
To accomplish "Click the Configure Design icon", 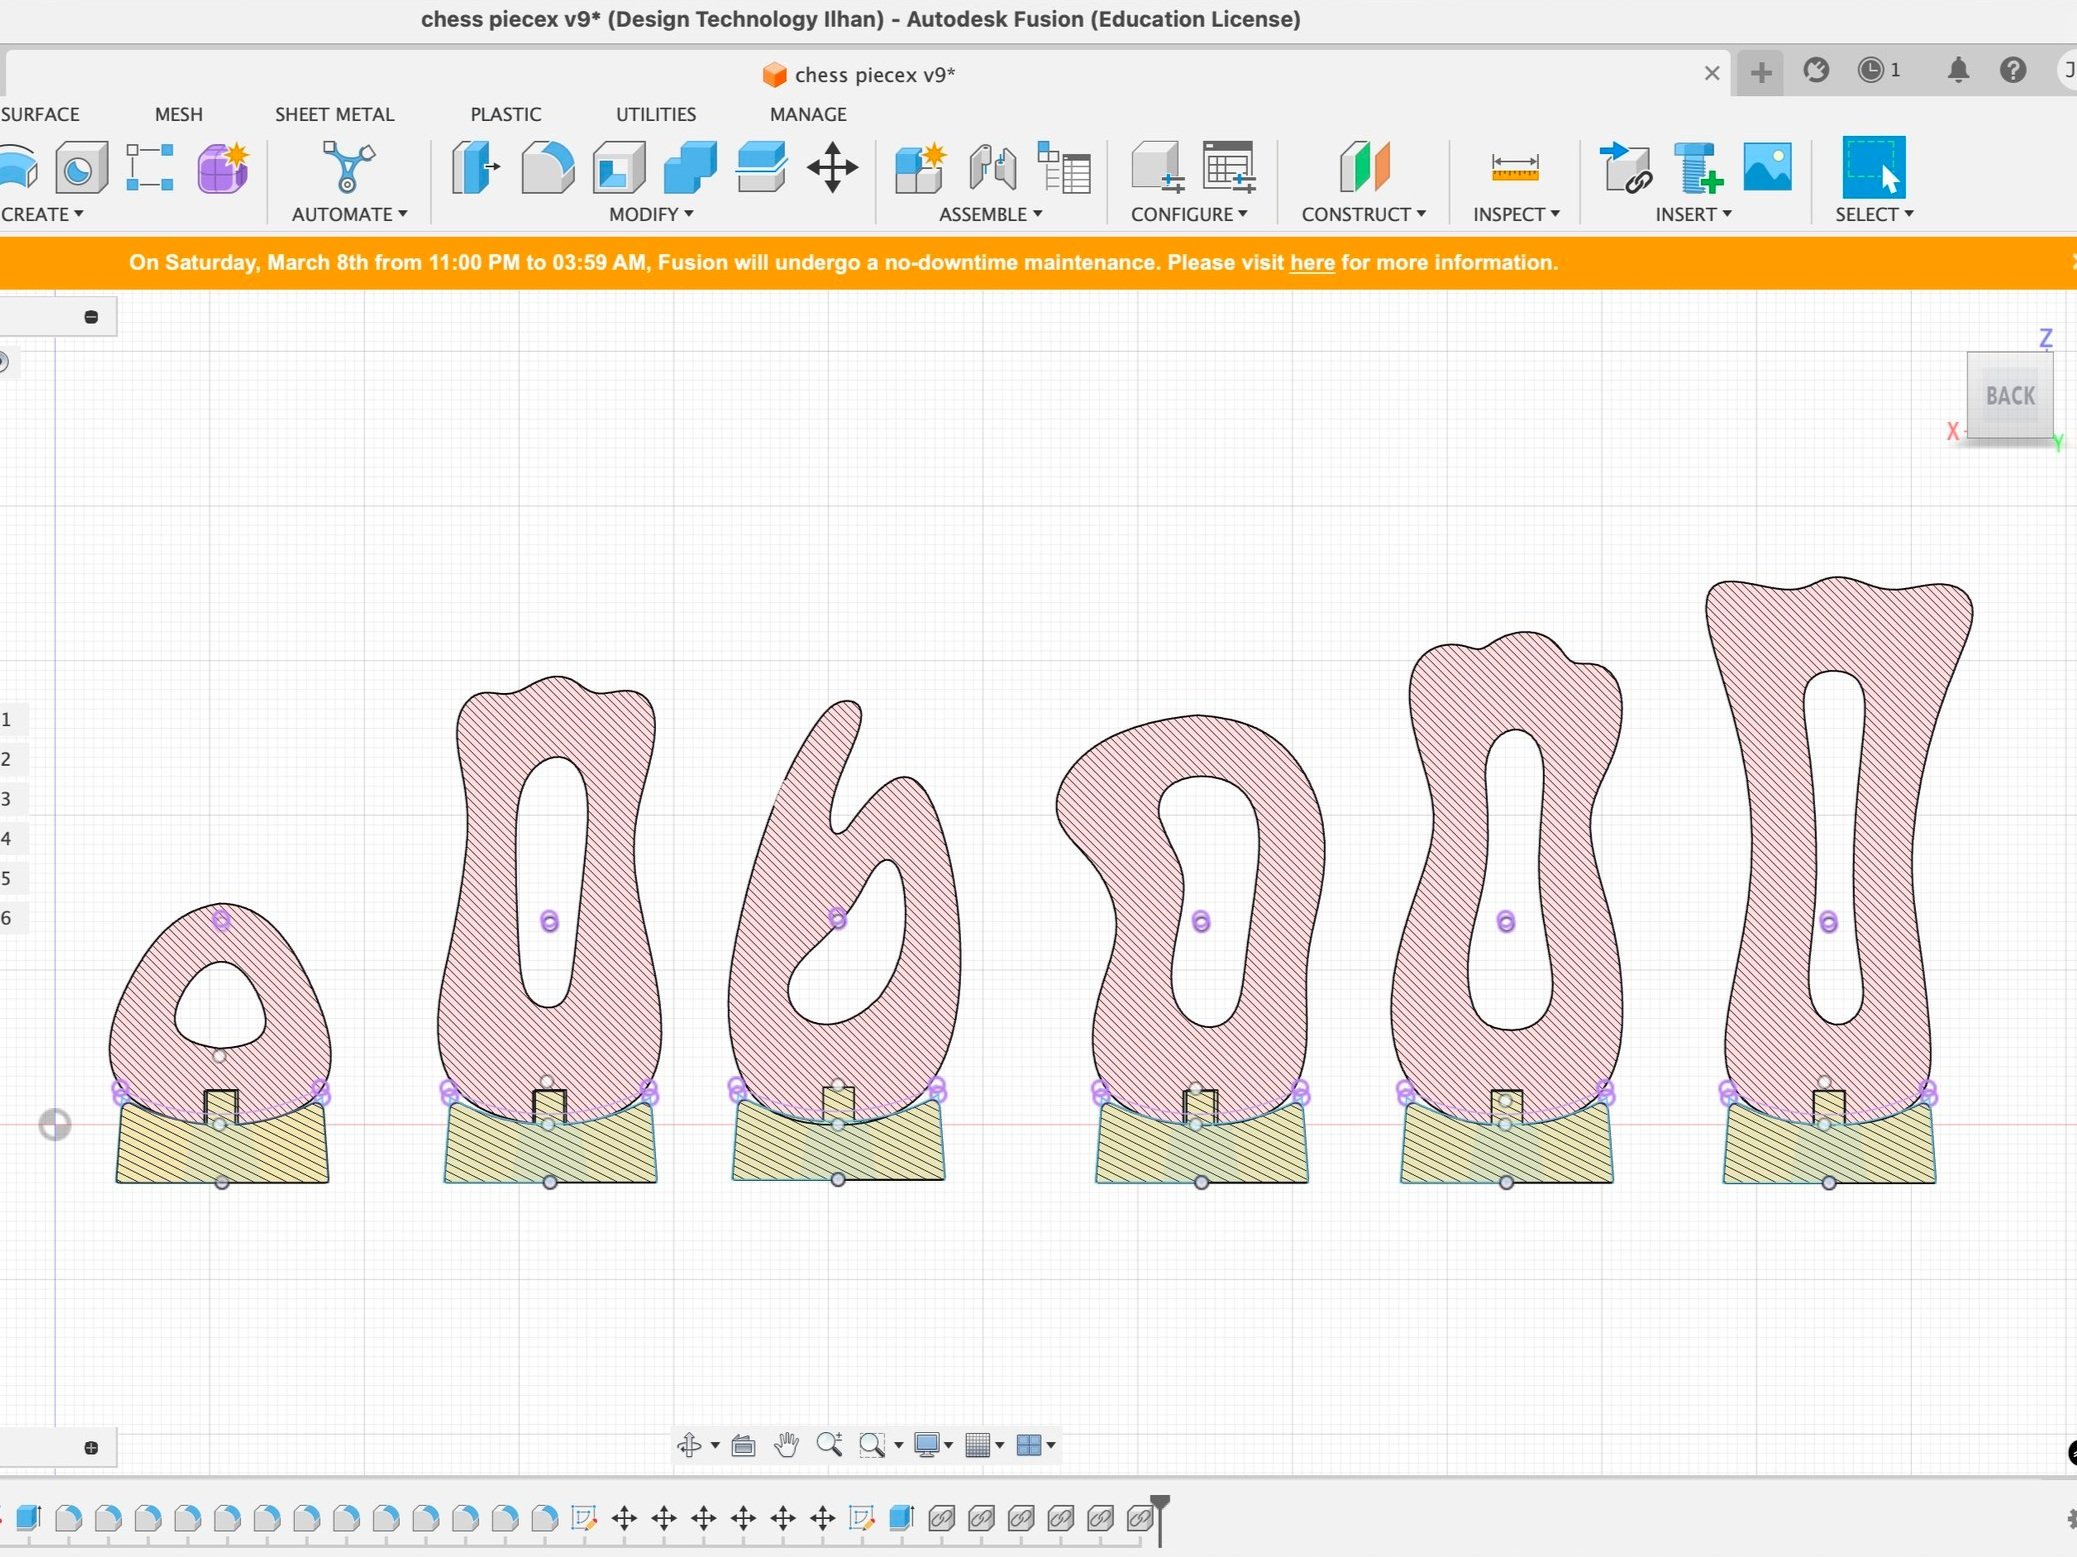I will click(1157, 167).
